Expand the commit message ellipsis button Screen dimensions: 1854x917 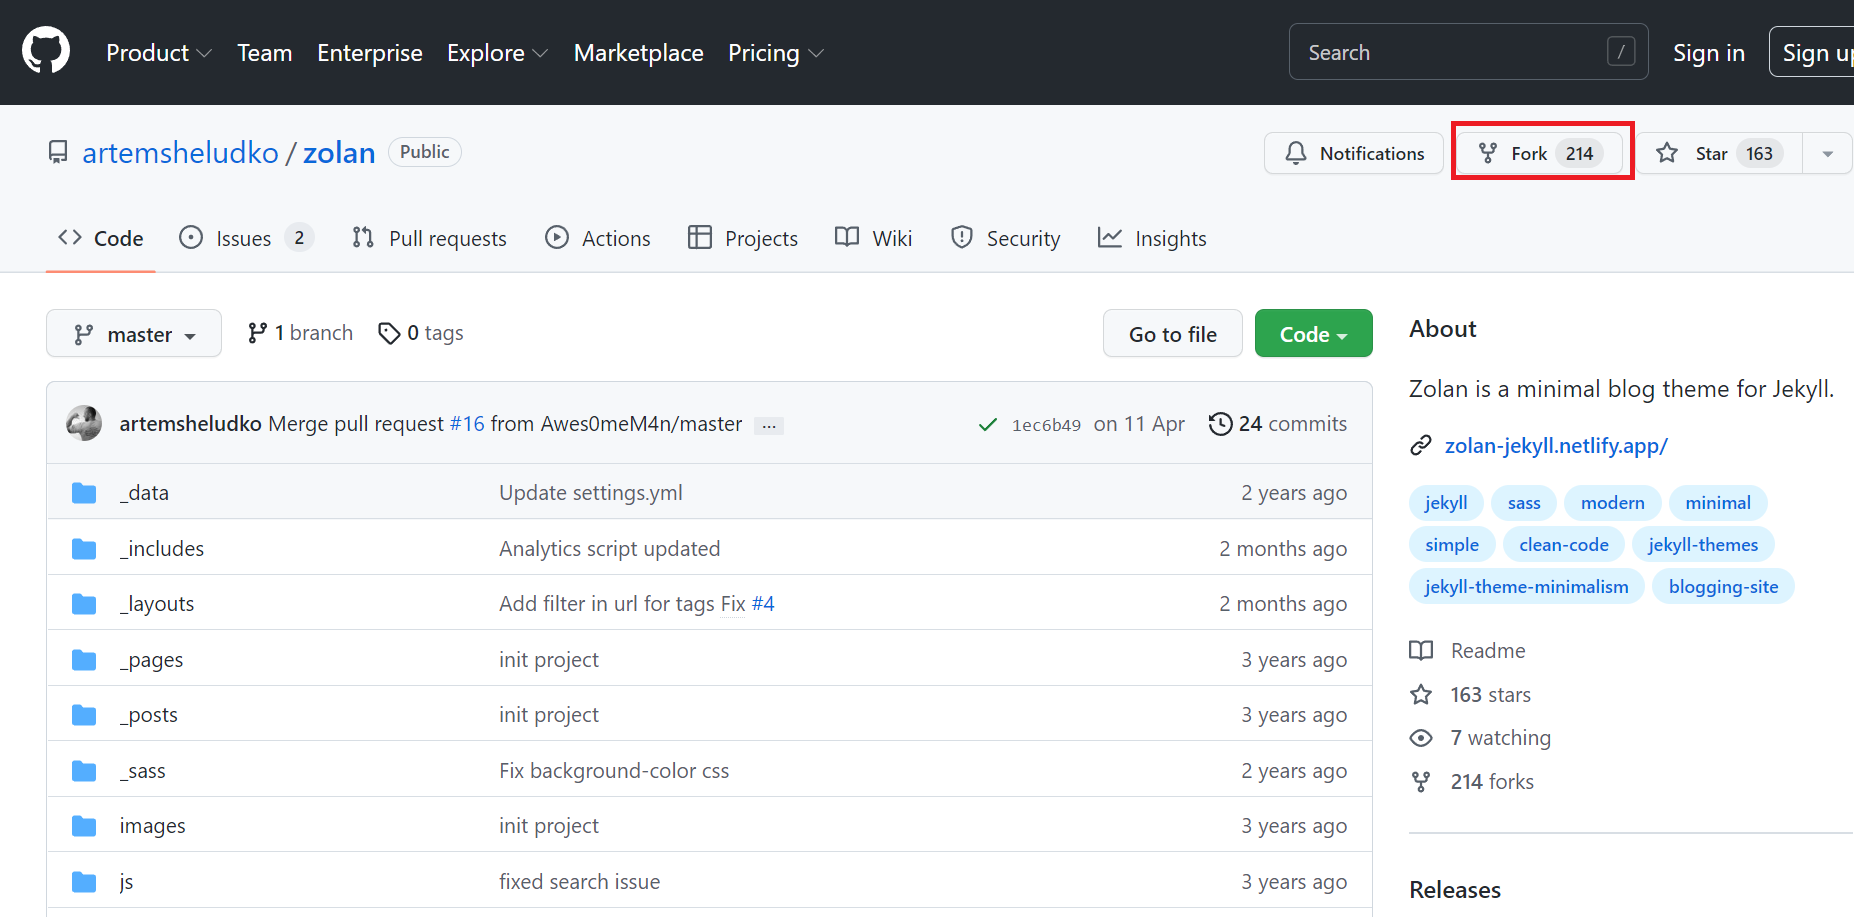click(x=768, y=426)
